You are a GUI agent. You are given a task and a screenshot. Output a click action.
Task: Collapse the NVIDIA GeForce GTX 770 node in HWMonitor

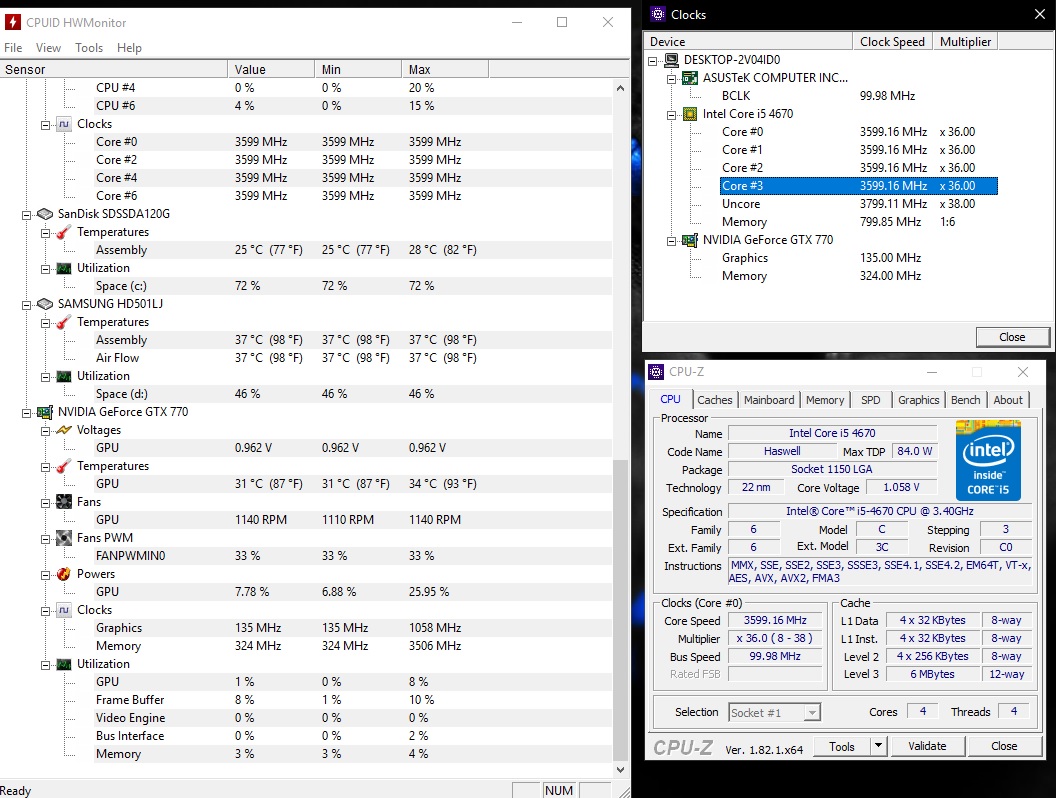(26, 413)
